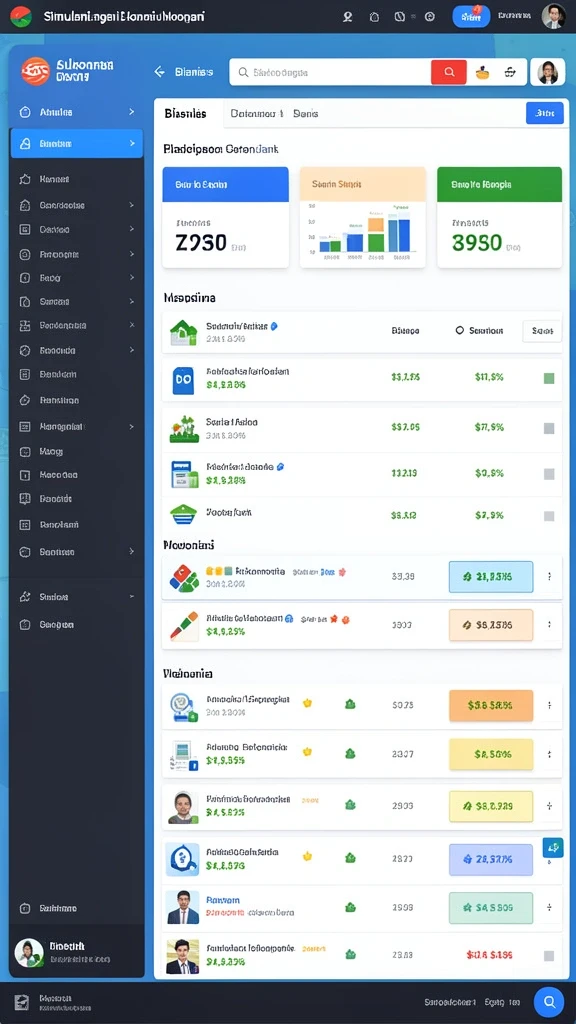Open avatar of the man wearing a cap
The width and height of the screenshot is (576, 1024).
[183, 807]
